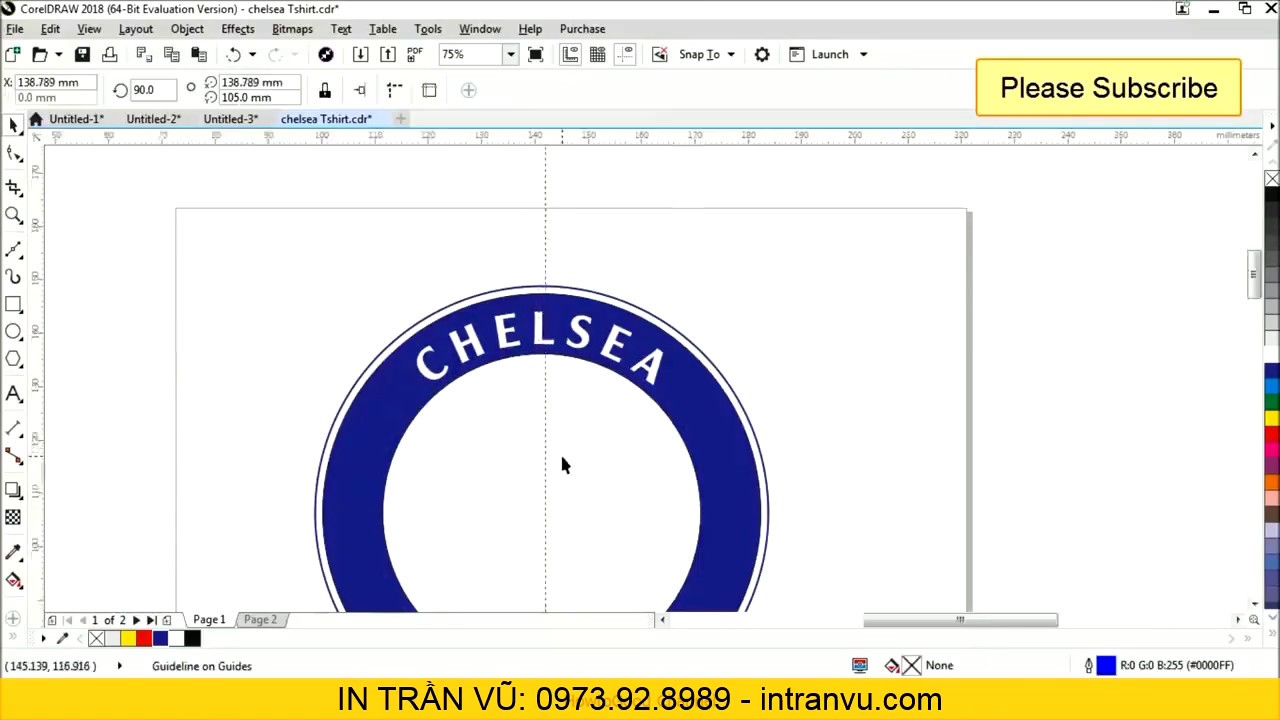Open the Options gear icon
The width and height of the screenshot is (1280, 720).
762,54
